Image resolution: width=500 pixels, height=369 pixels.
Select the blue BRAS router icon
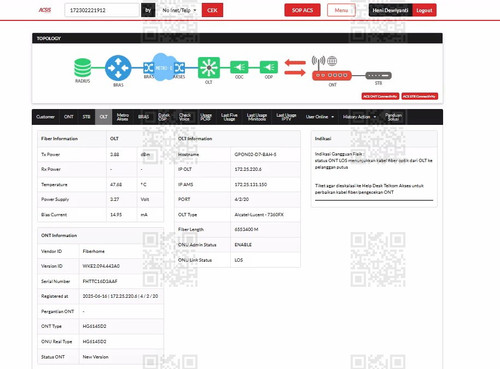click(118, 68)
